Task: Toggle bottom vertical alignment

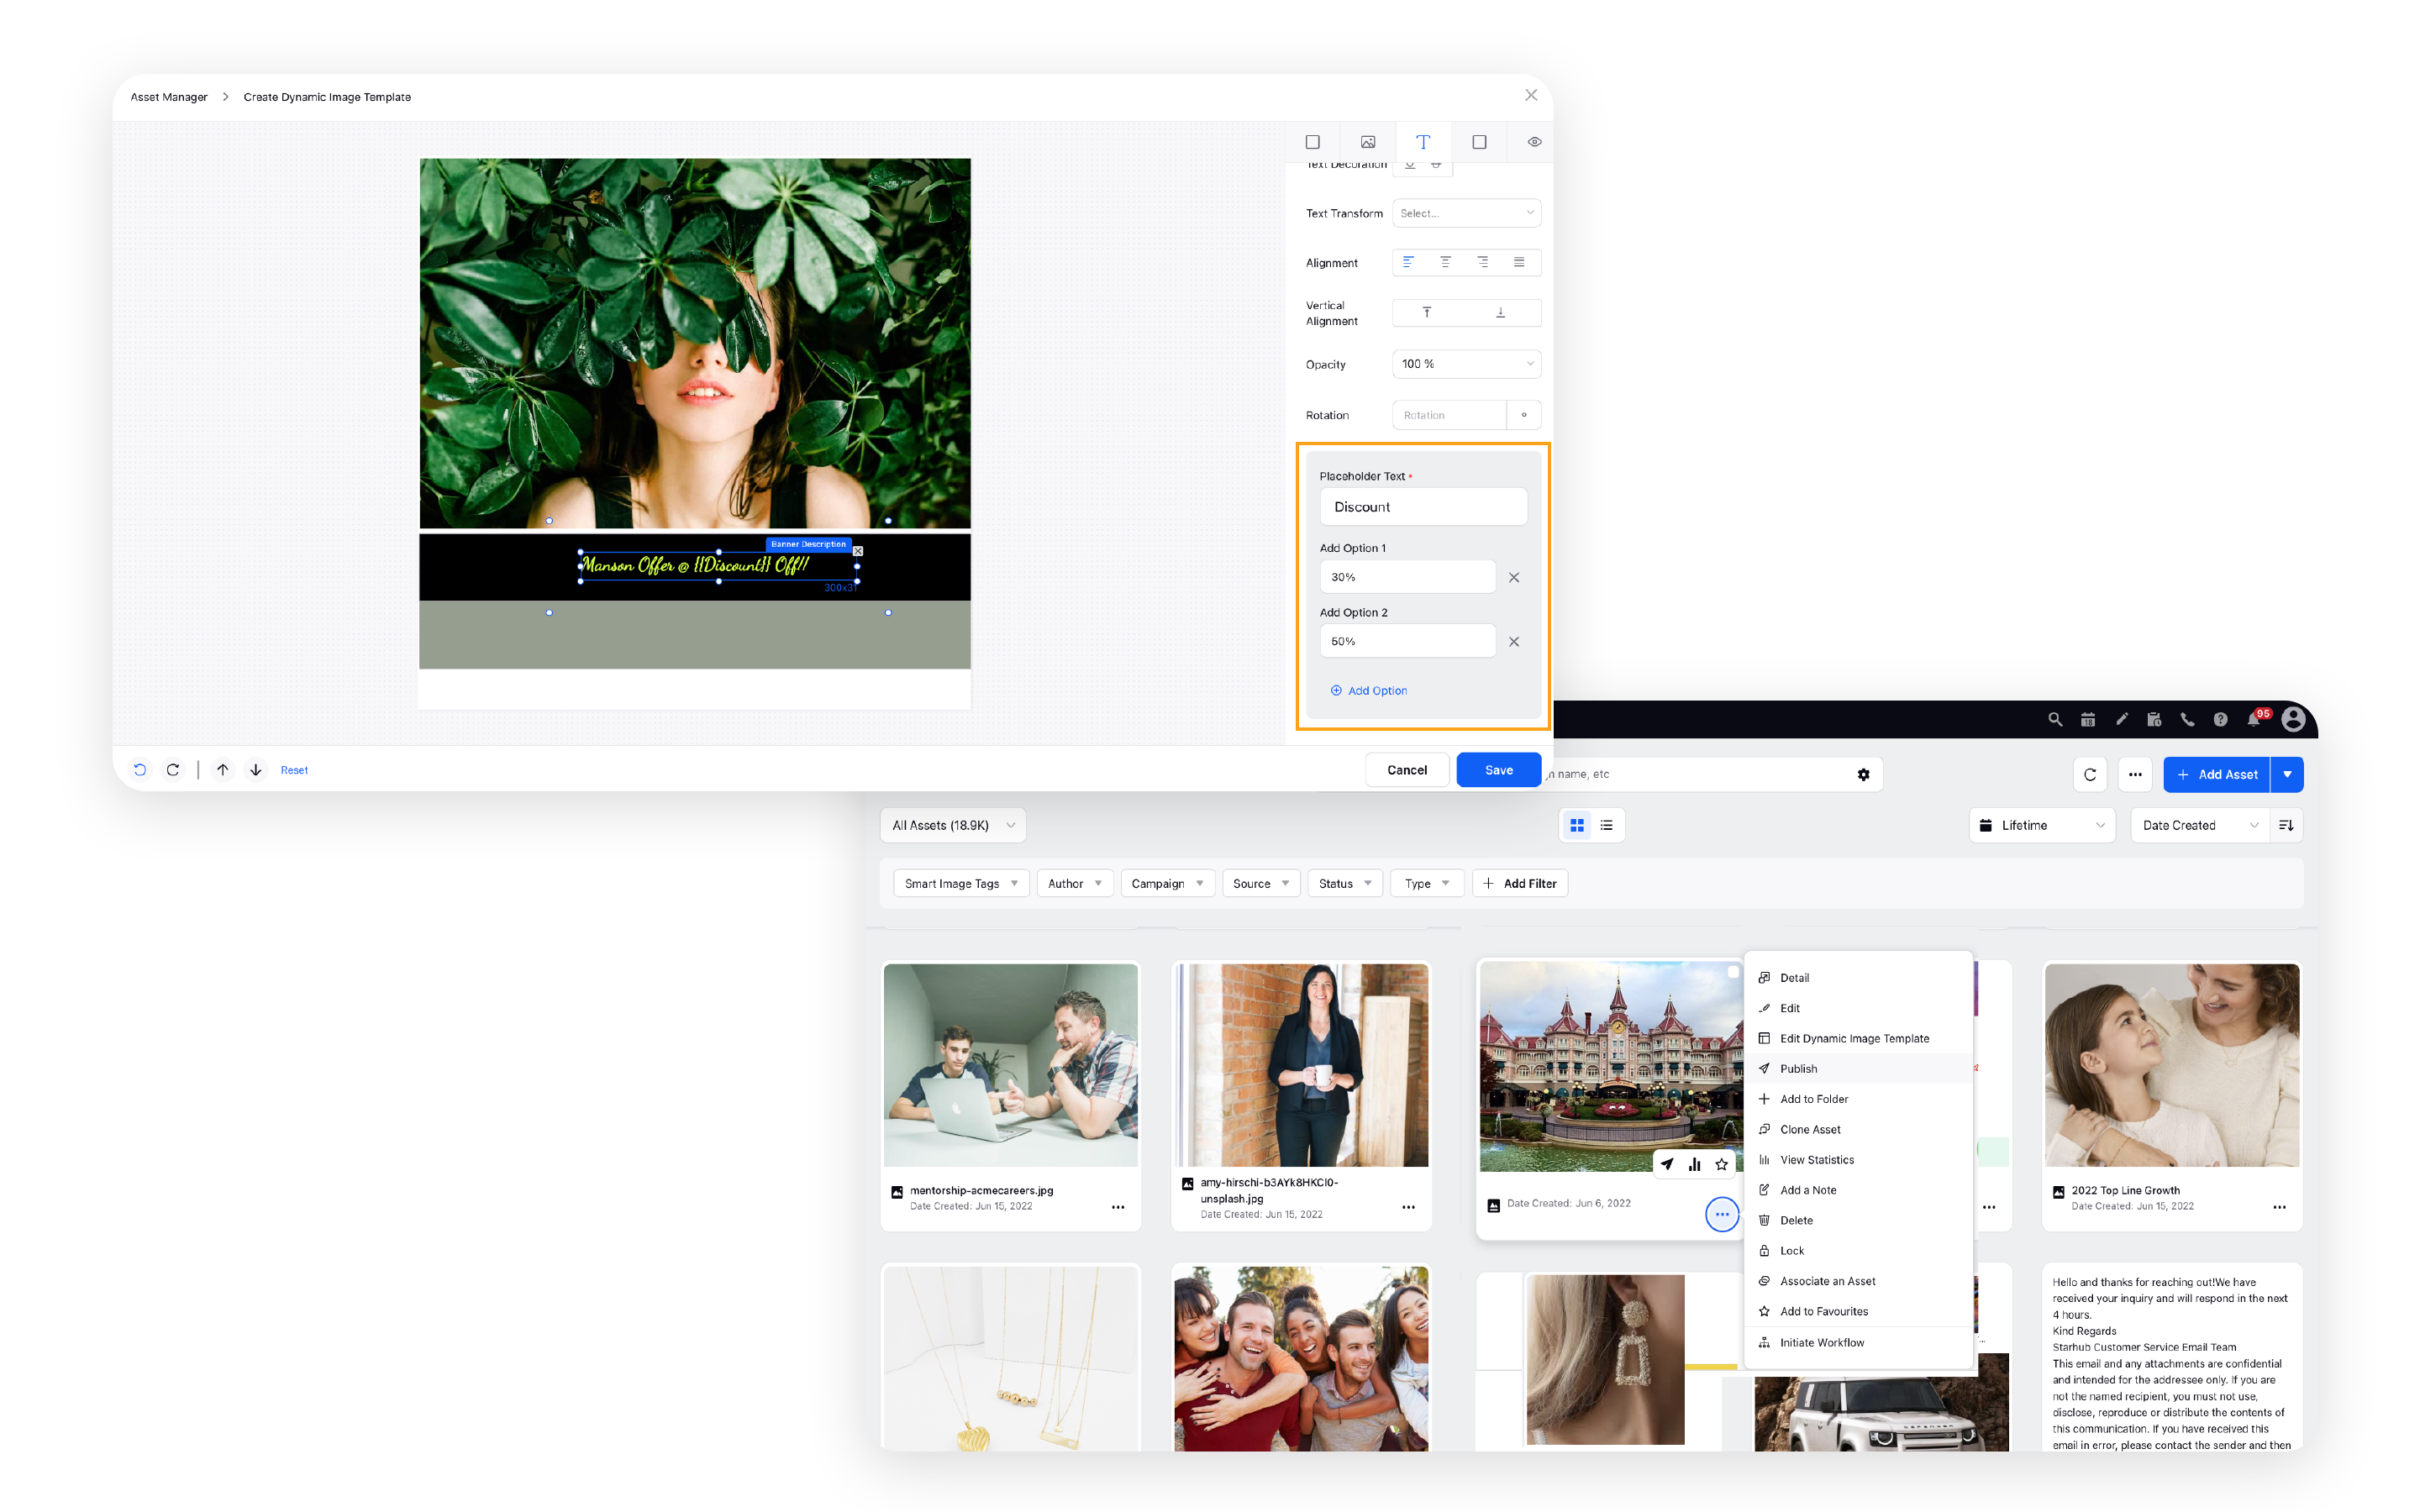Action: click(x=1501, y=312)
